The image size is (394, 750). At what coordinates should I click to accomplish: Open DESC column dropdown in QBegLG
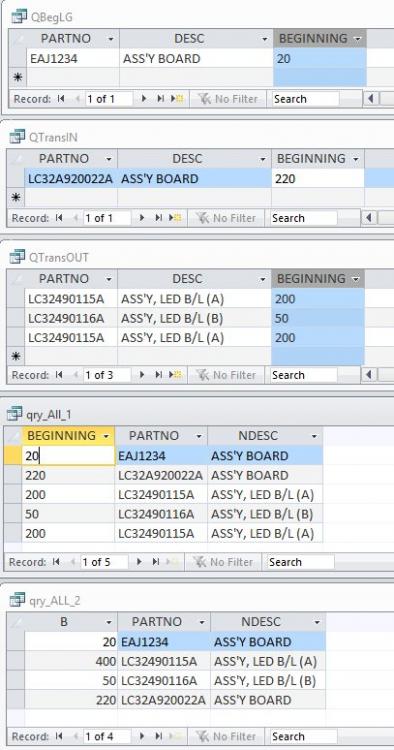264,39
